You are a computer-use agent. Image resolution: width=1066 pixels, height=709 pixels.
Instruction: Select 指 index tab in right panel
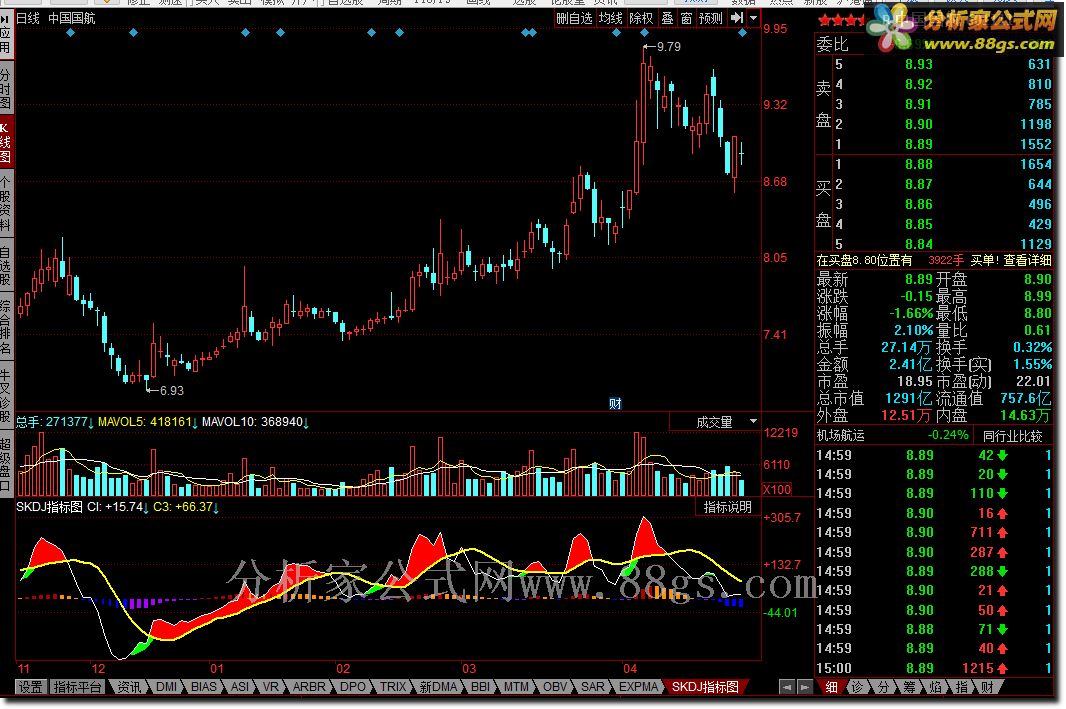961,687
